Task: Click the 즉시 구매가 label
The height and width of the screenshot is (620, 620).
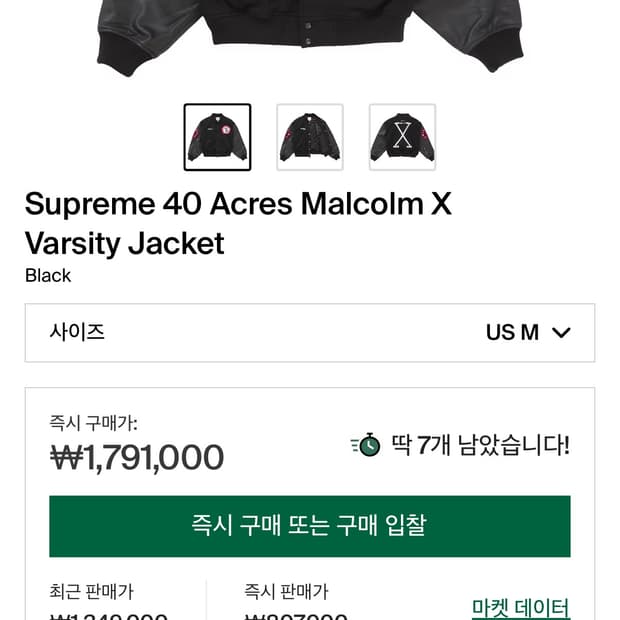Action: click(94, 422)
